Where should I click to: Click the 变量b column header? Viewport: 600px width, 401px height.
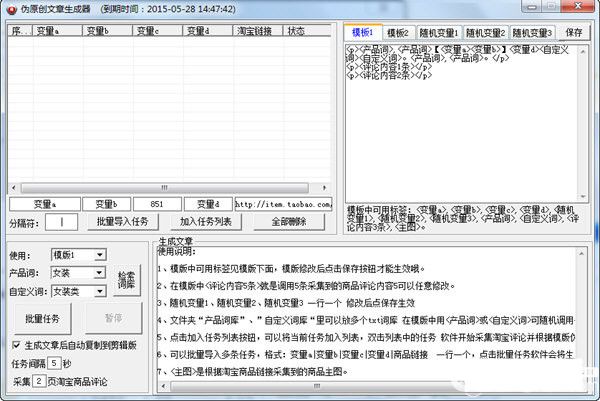tap(108, 31)
